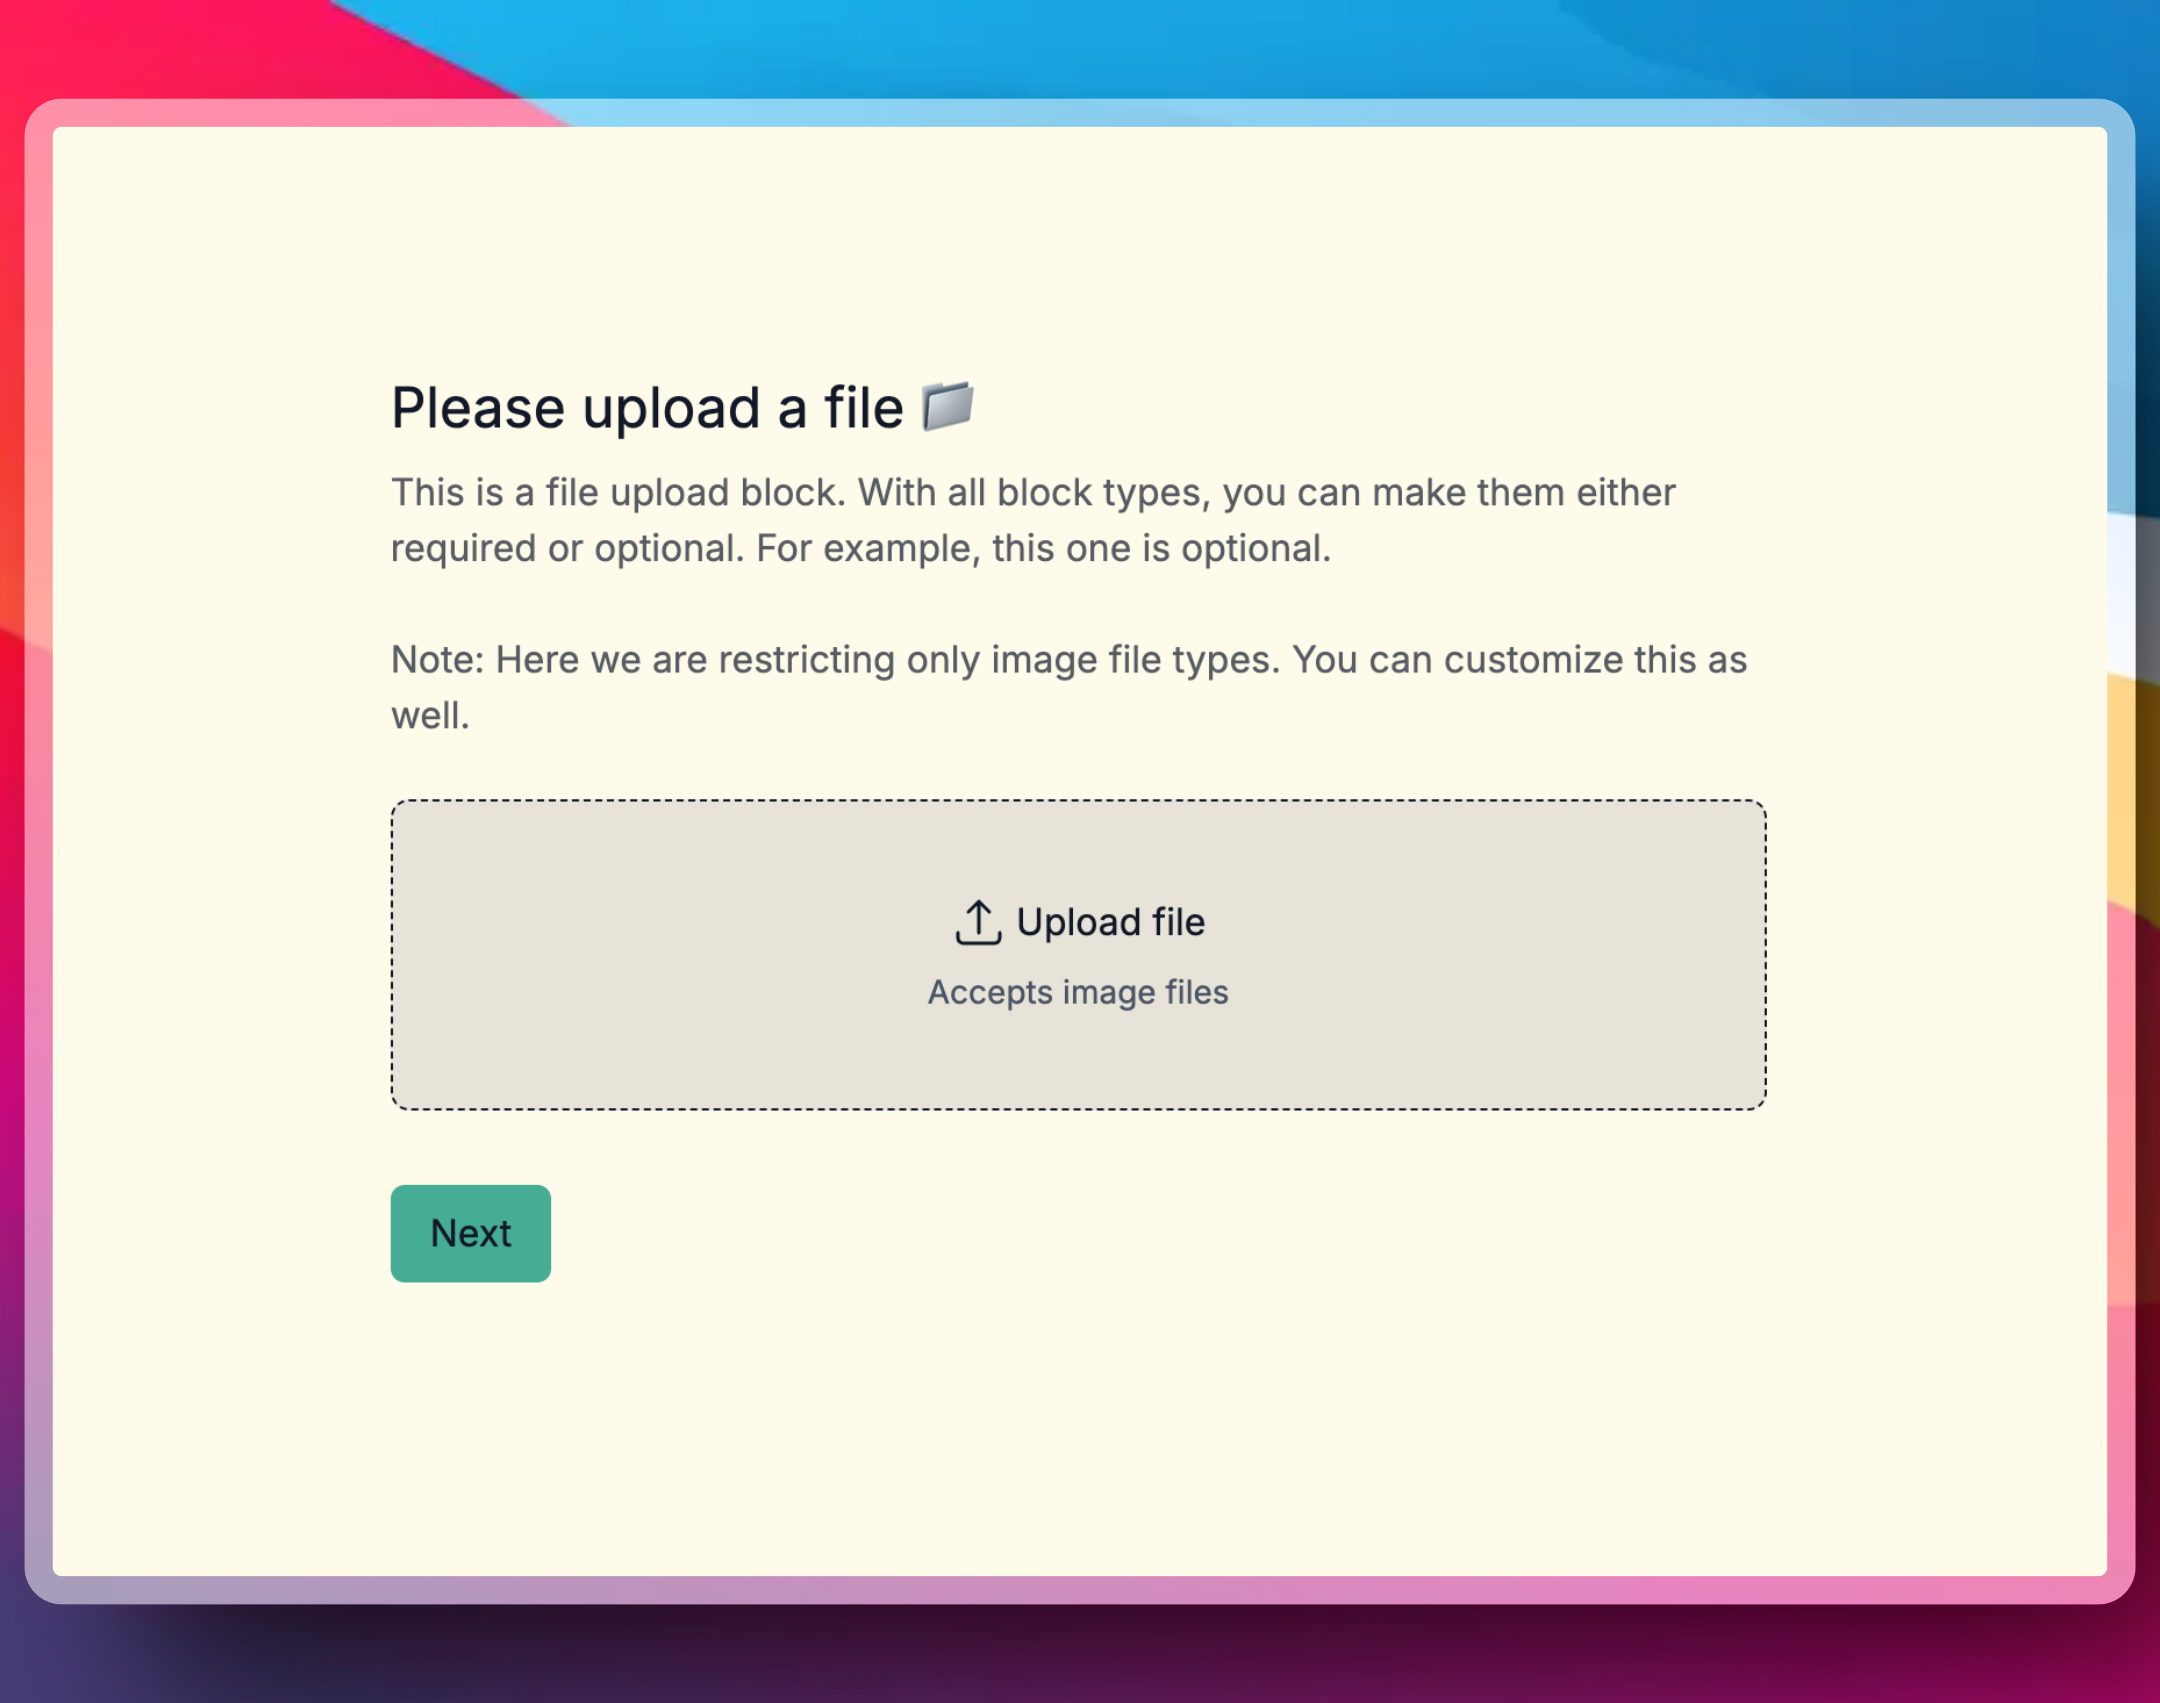Click the upload arrow icon

(977, 922)
